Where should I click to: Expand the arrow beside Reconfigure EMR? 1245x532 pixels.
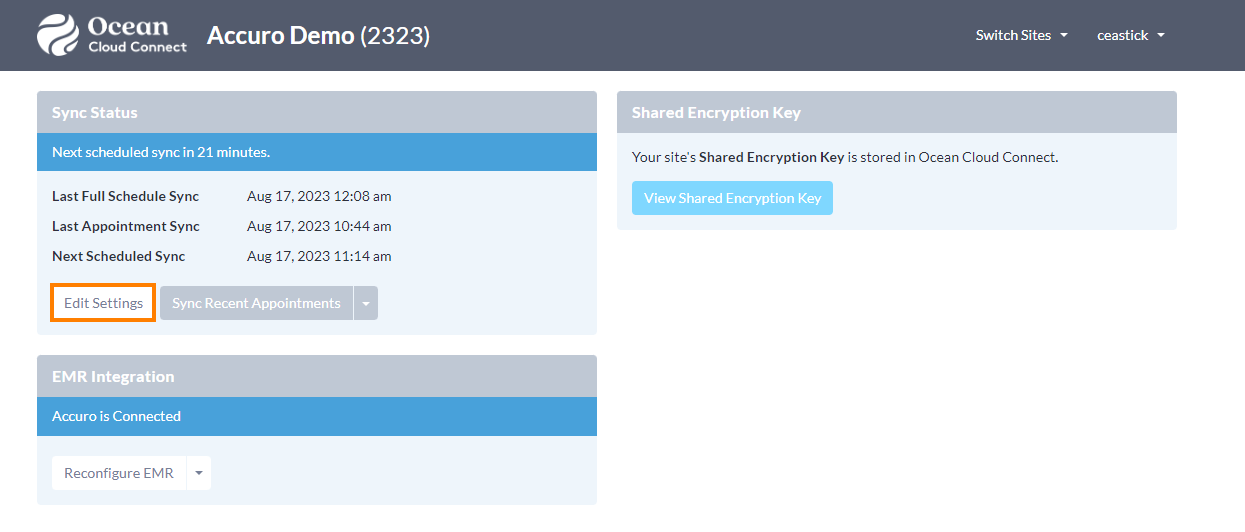coord(199,473)
